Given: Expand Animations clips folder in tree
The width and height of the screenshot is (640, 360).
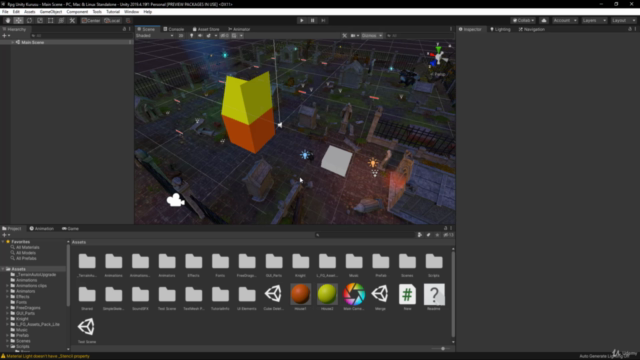Looking at the screenshot, I should point(7,286).
